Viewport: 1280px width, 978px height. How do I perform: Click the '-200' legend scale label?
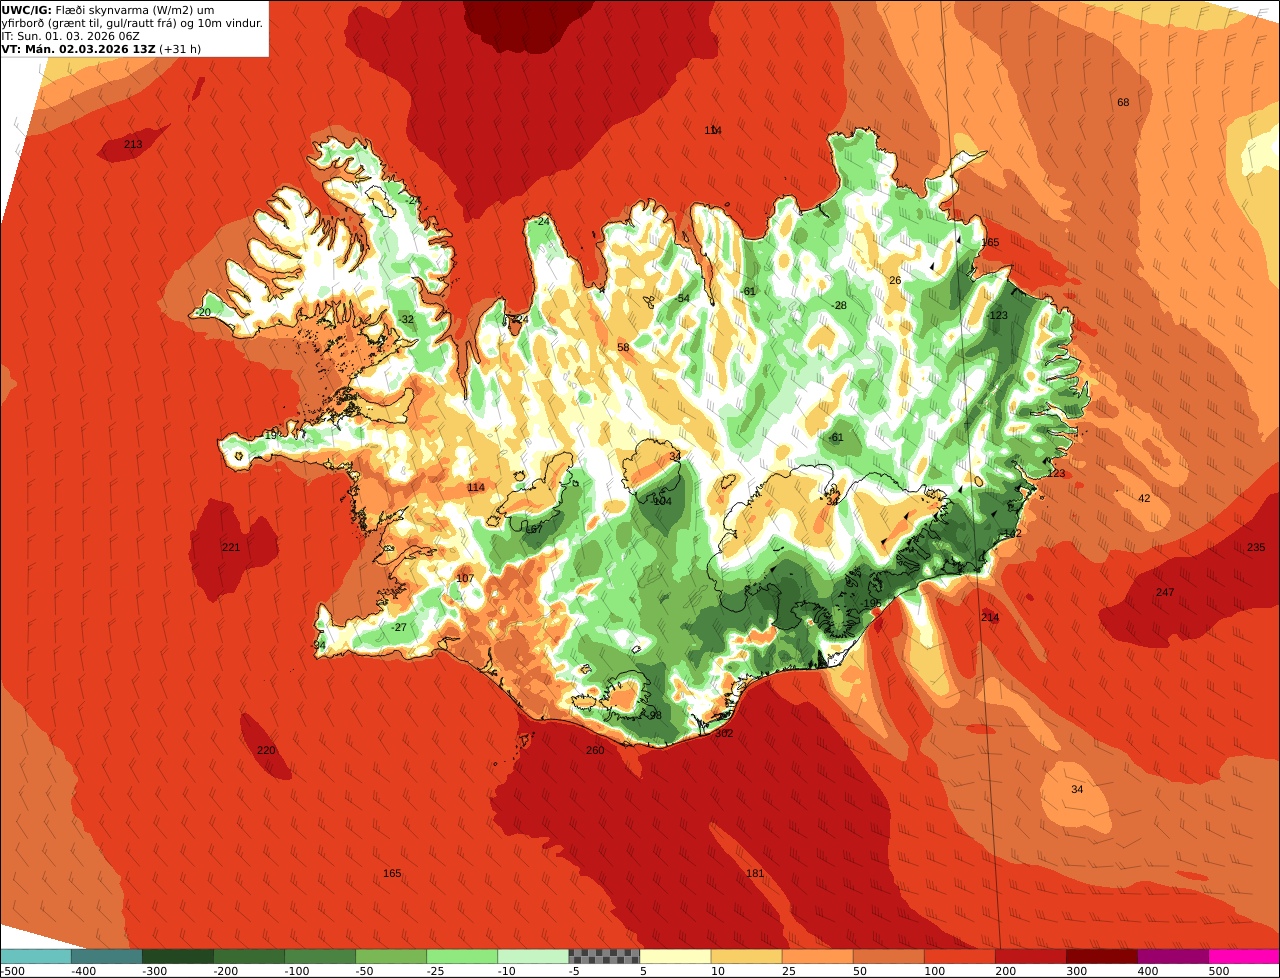(225, 971)
